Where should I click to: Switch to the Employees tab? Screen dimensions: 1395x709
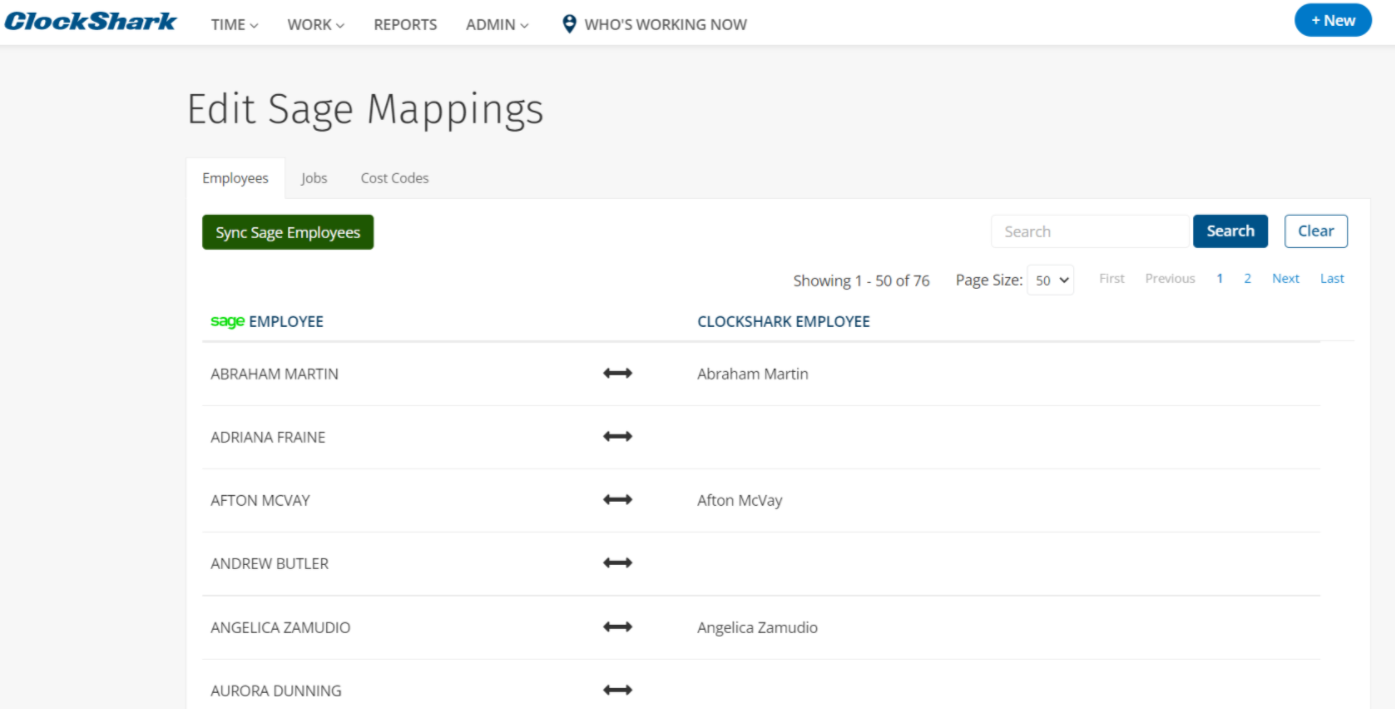(235, 178)
